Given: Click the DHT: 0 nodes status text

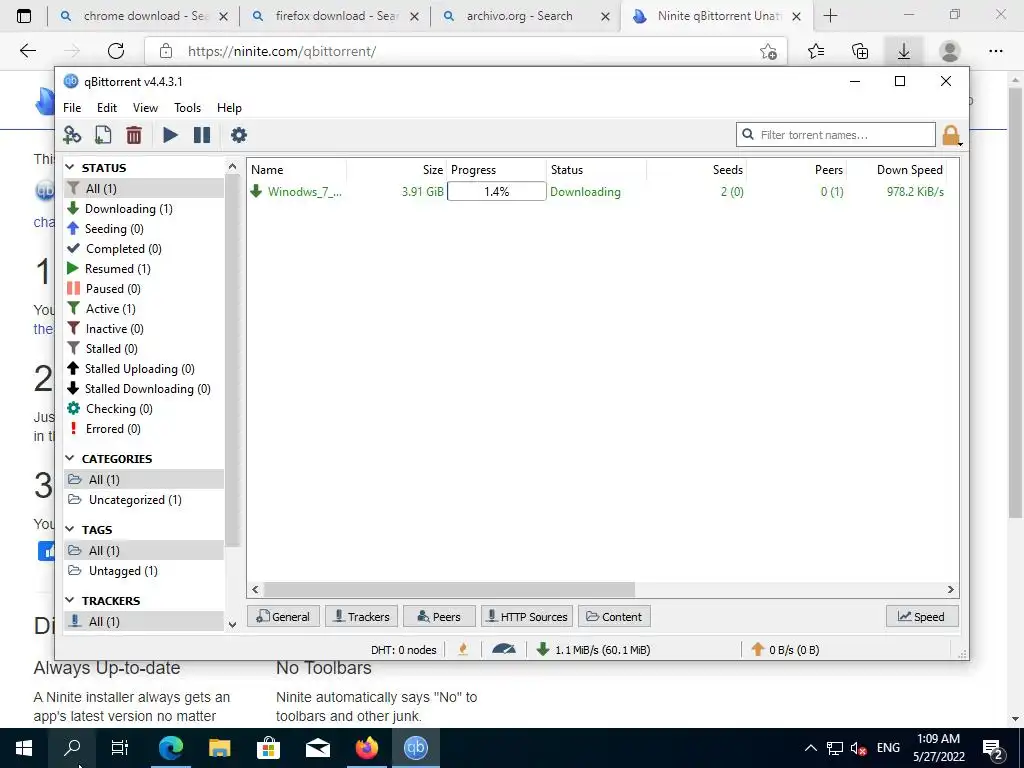Looking at the screenshot, I should (404, 650).
